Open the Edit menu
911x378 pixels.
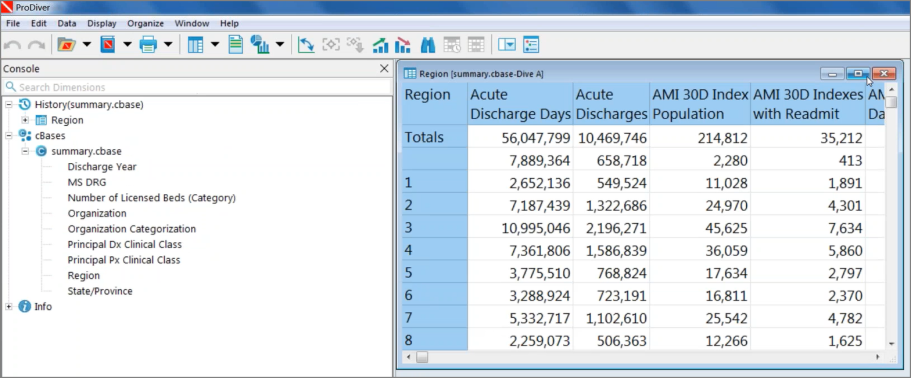(x=38, y=24)
